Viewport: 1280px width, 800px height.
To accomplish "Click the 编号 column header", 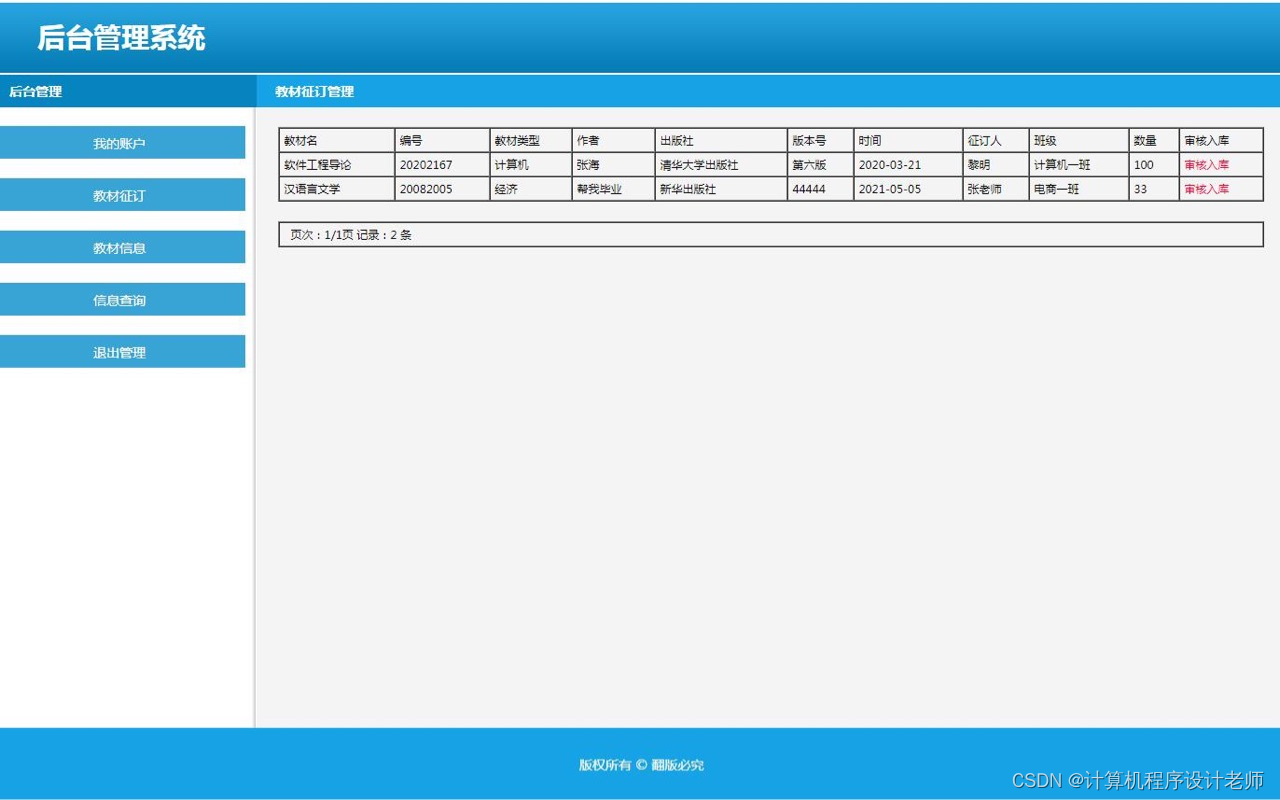I will 442,141.
